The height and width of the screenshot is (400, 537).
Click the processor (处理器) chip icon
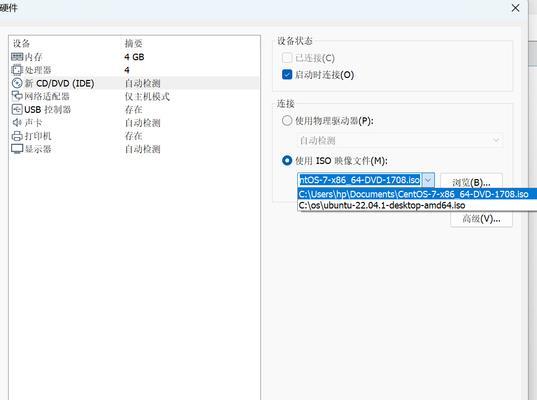coord(17,70)
